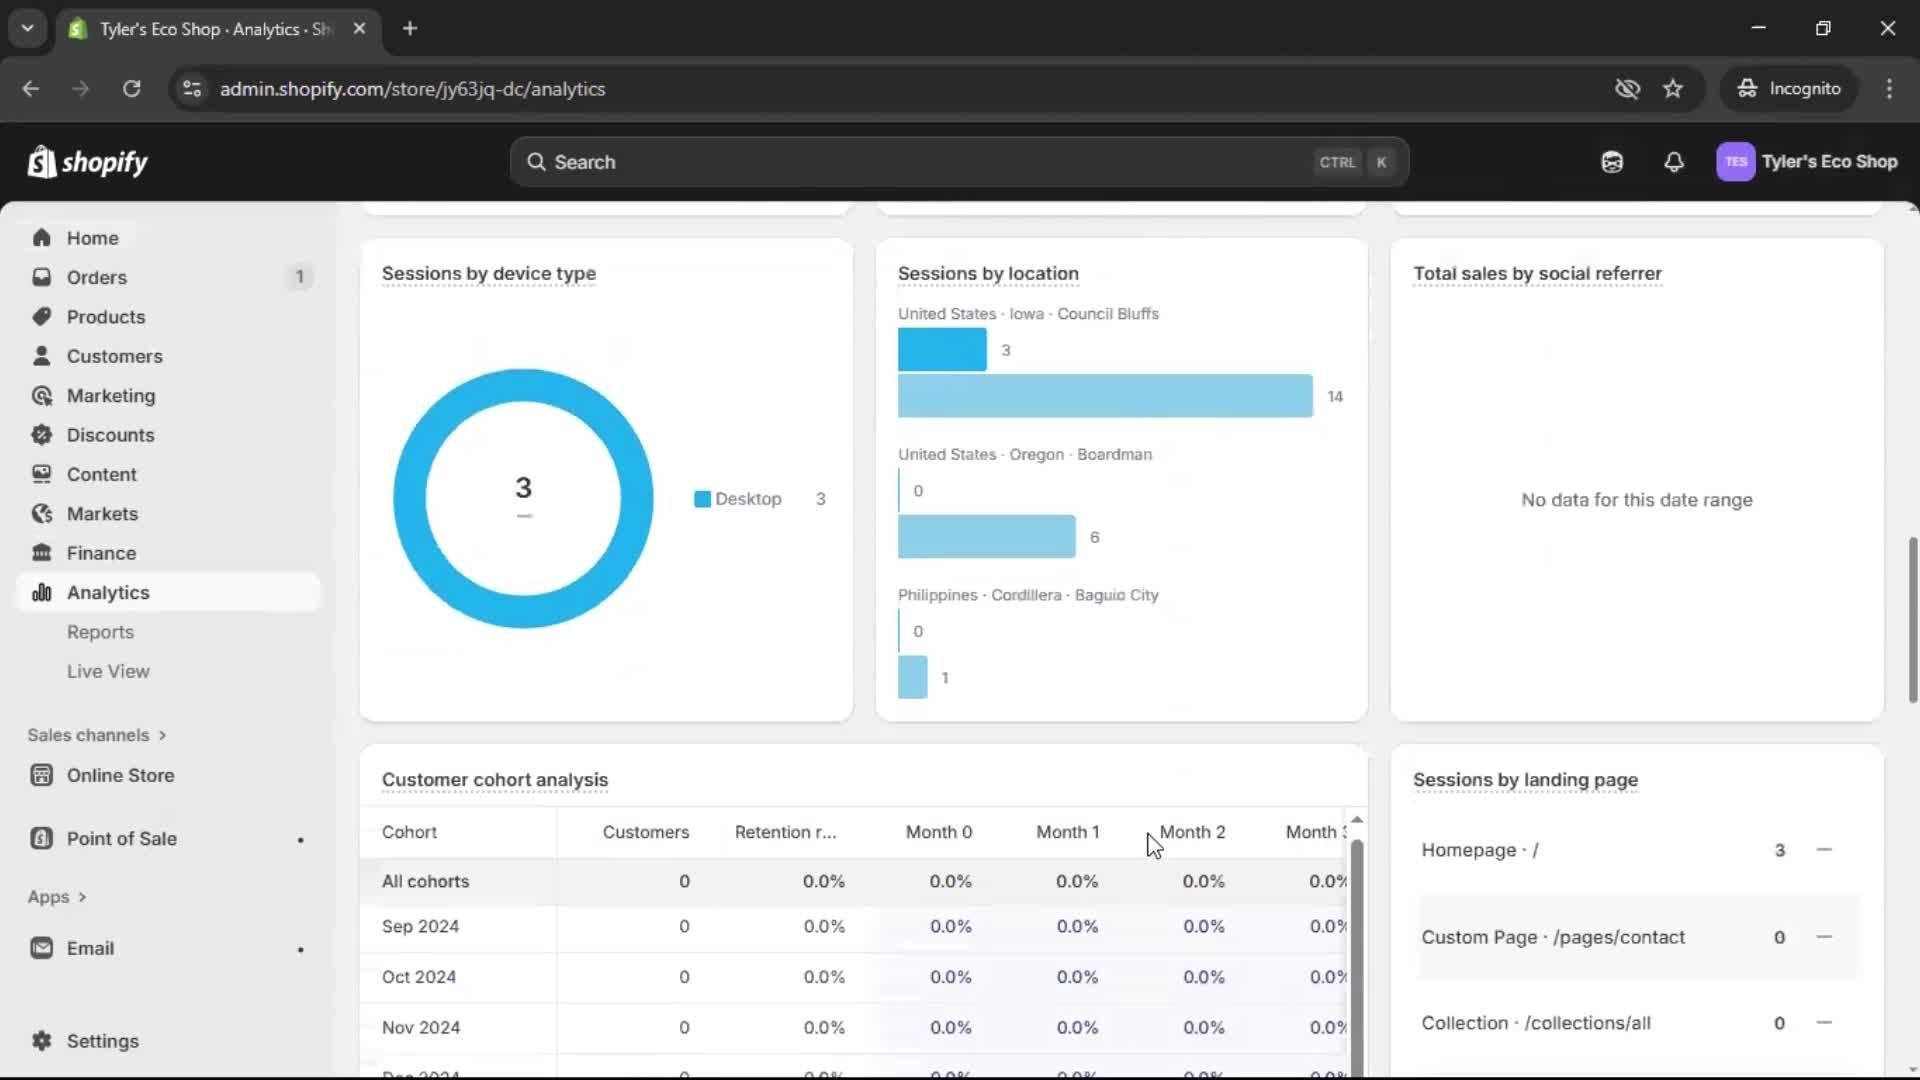Viewport: 1920px width, 1080px height.
Task: Expand the Apps section
Action: point(57,897)
